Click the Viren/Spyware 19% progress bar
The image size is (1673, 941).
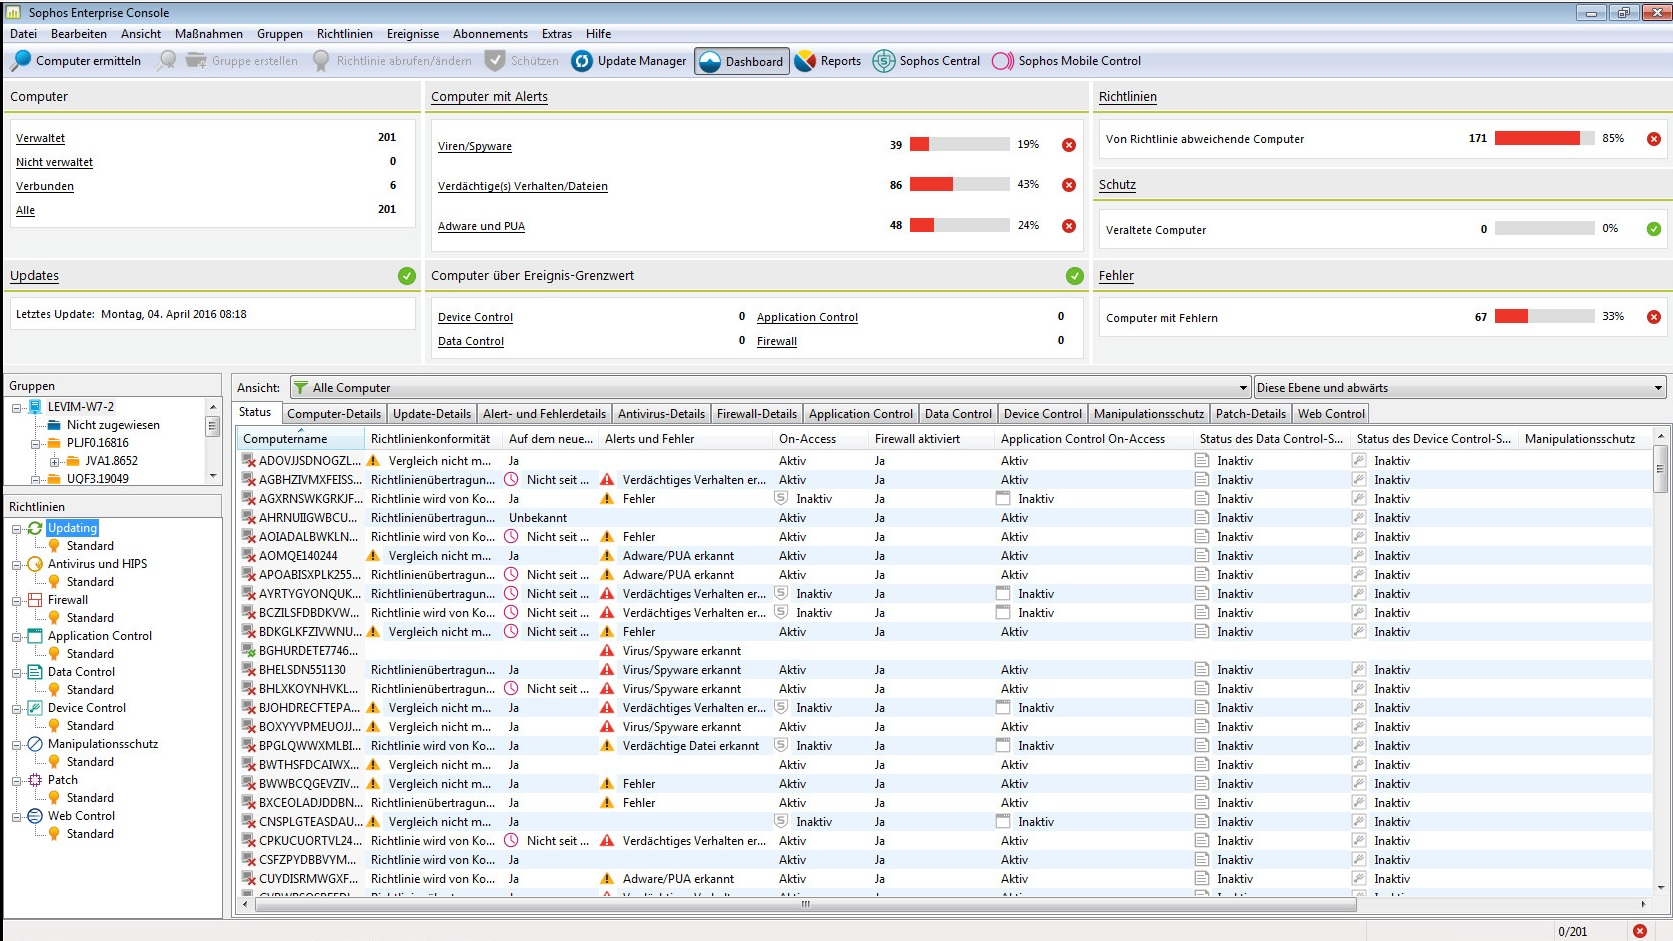(x=959, y=145)
